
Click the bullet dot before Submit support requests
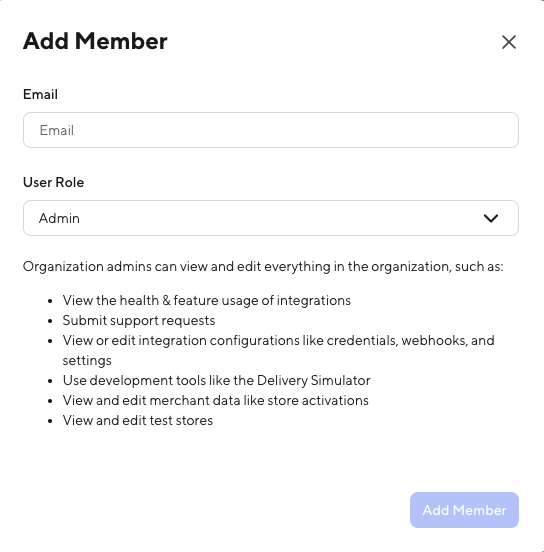pyautogui.click(x=50, y=321)
